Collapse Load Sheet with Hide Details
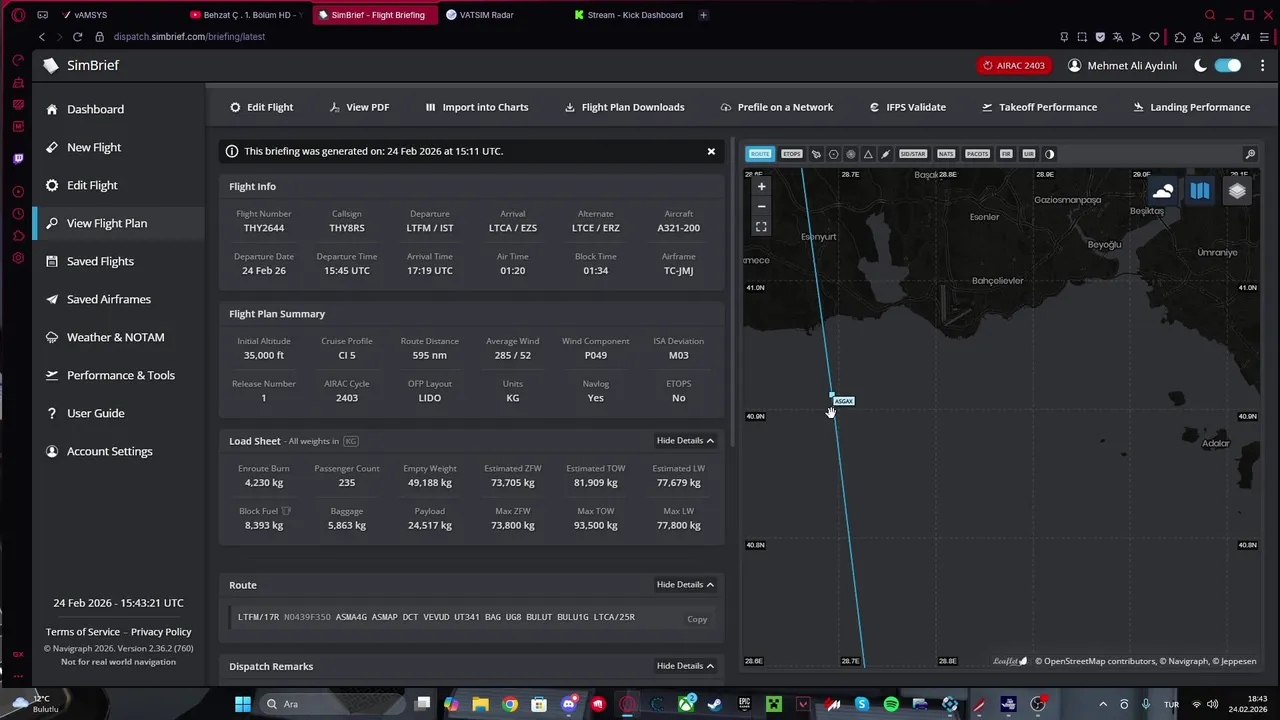The image size is (1280, 720). click(x=685, y=441)
